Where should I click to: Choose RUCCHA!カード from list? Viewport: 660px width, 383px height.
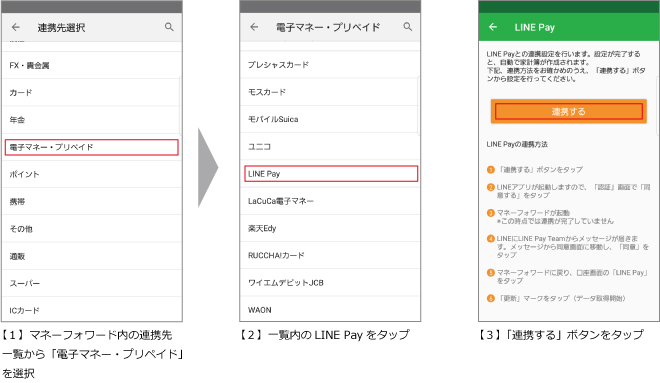click(330, 255)
